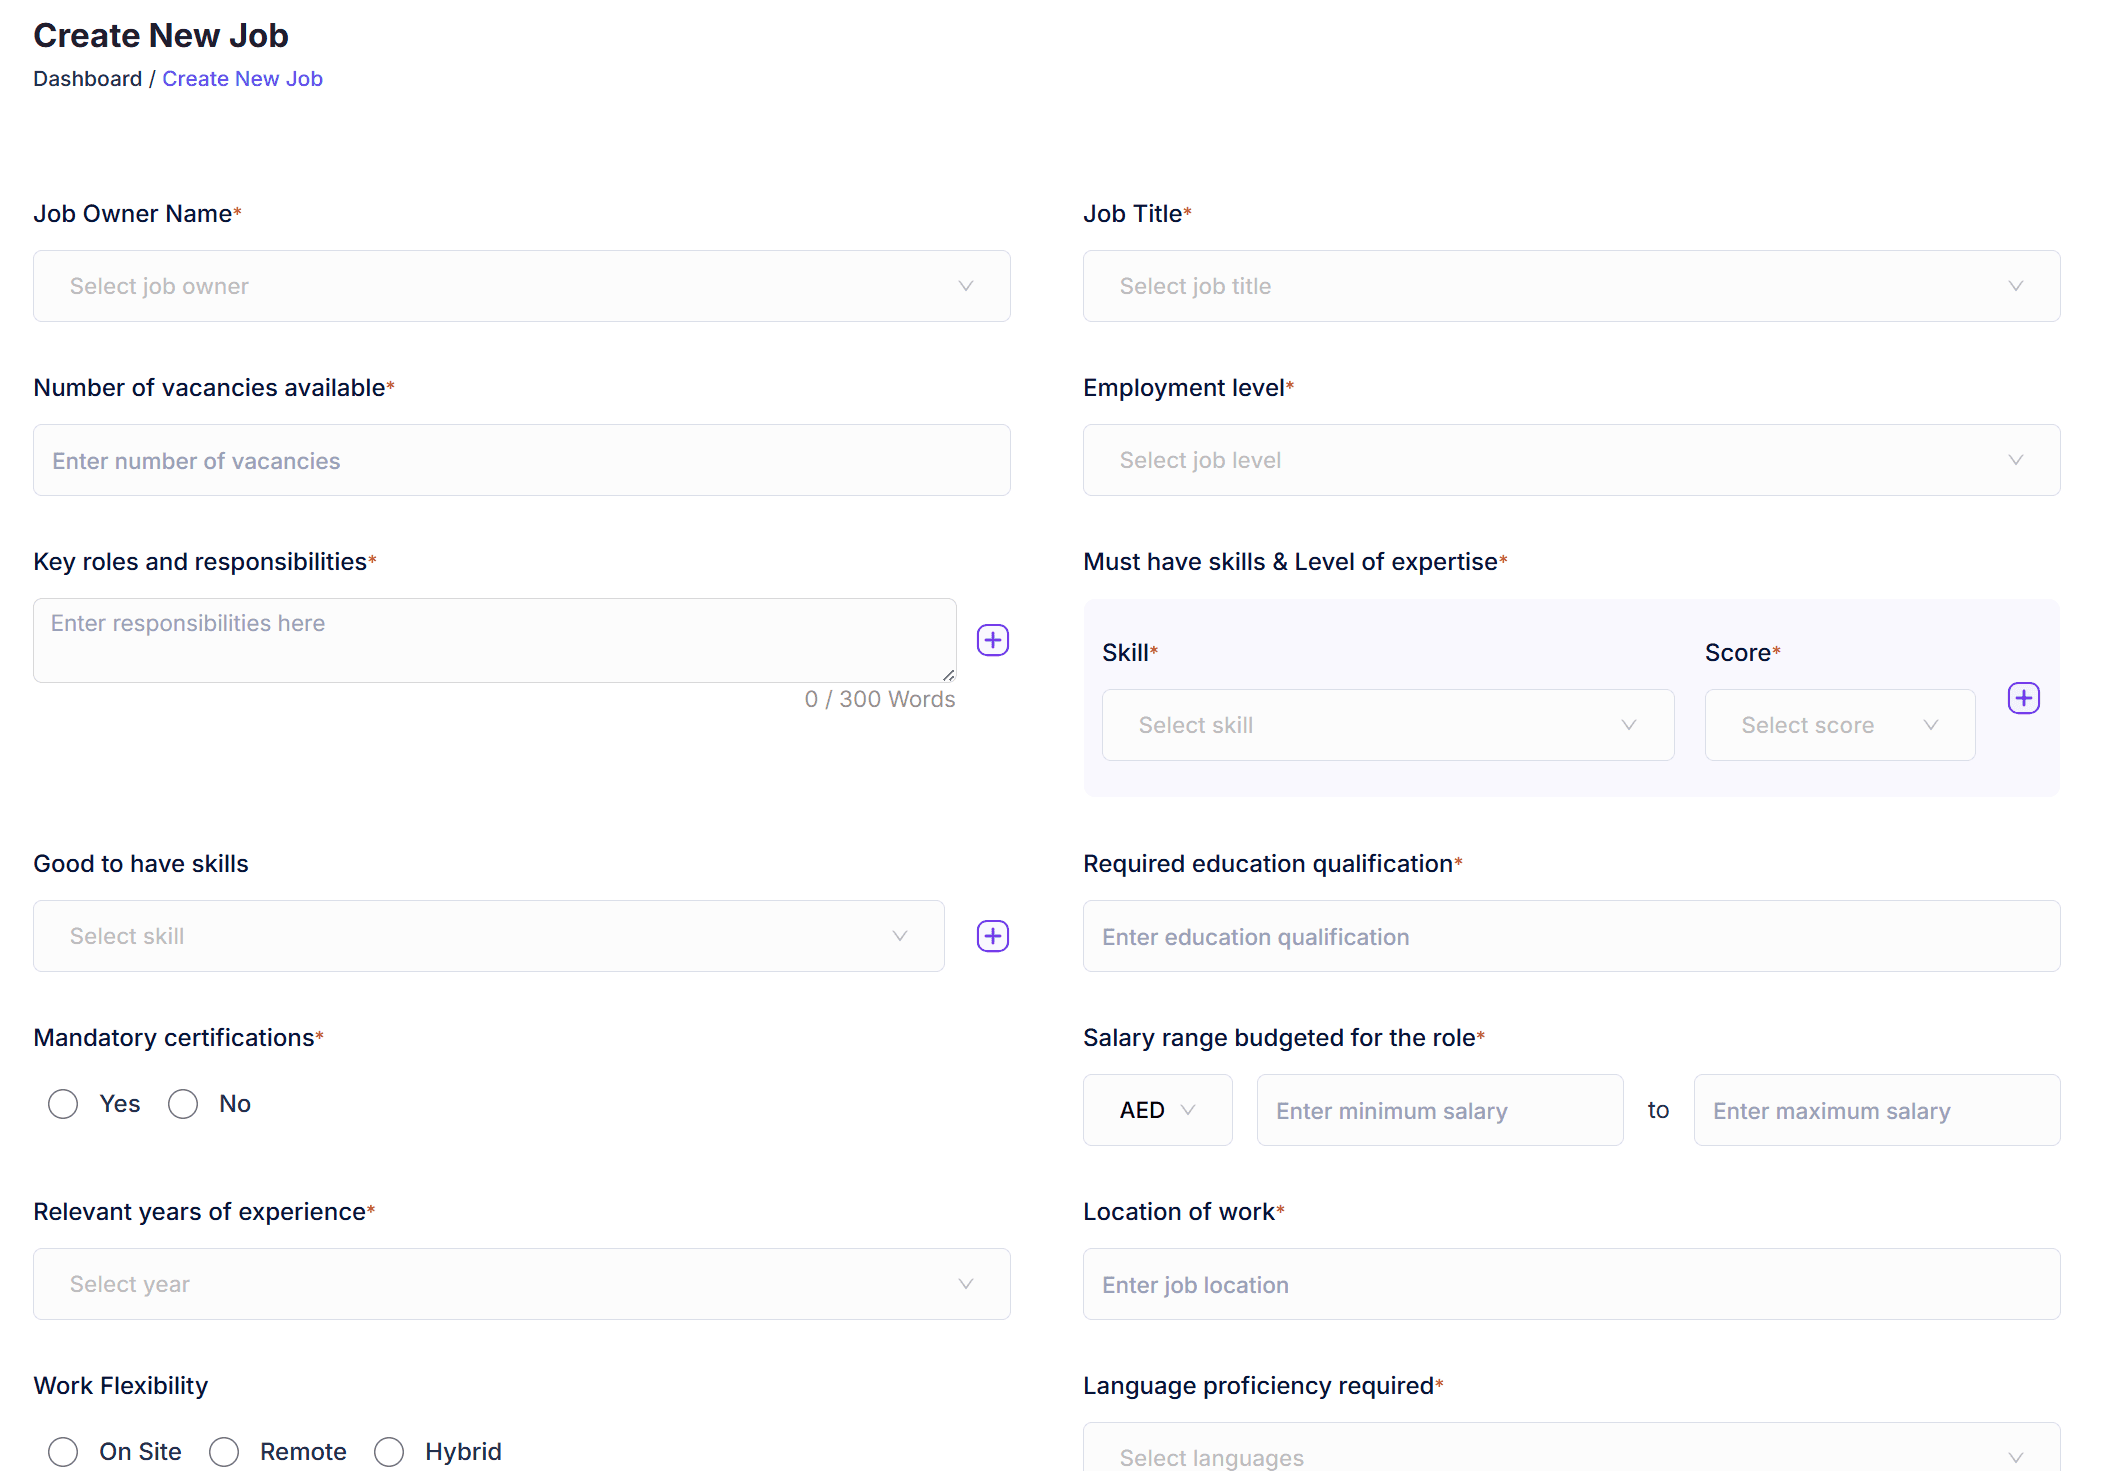Expand Relevant years of experience dropdown

tap(521, 1284)
